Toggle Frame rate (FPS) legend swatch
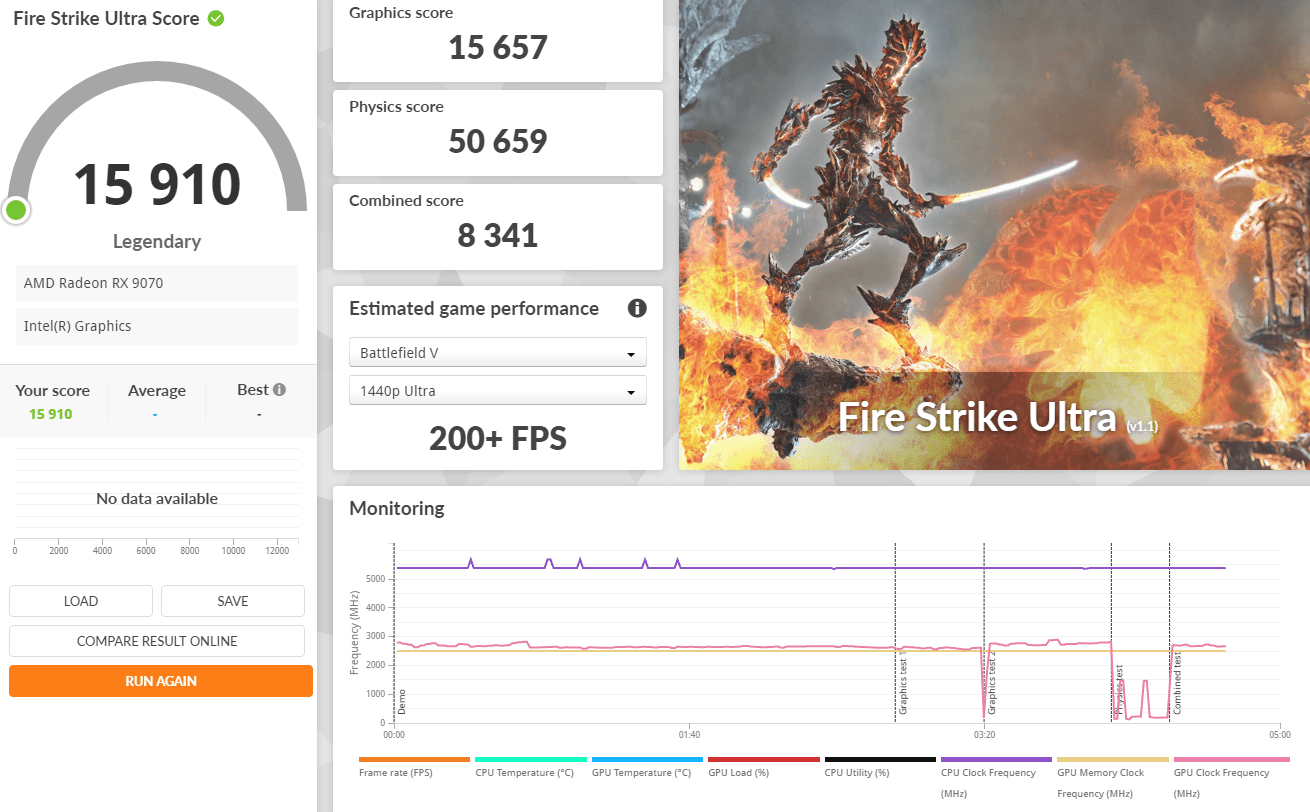This screenshot has height=812, width=1310. (414, 760)
